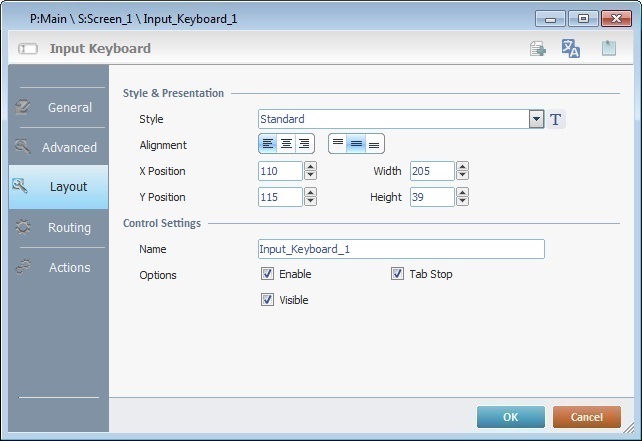The image size is (642, 441).
Task: Click the OK button
Action: pos(510,417)
